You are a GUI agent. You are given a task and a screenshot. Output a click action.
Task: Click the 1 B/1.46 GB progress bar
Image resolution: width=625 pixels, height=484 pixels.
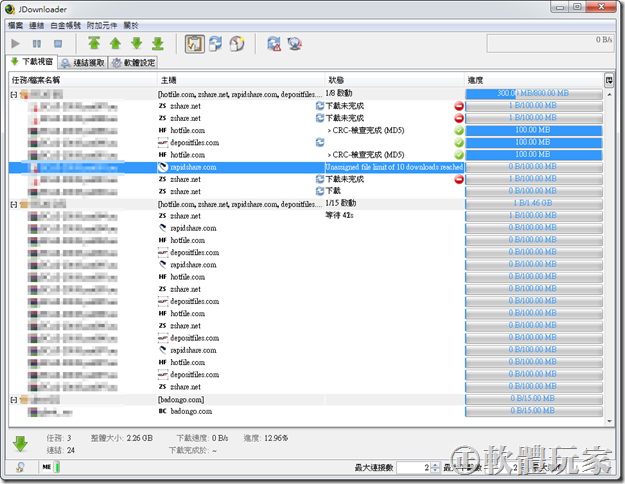pyautogui.click(x=534, y=204)
